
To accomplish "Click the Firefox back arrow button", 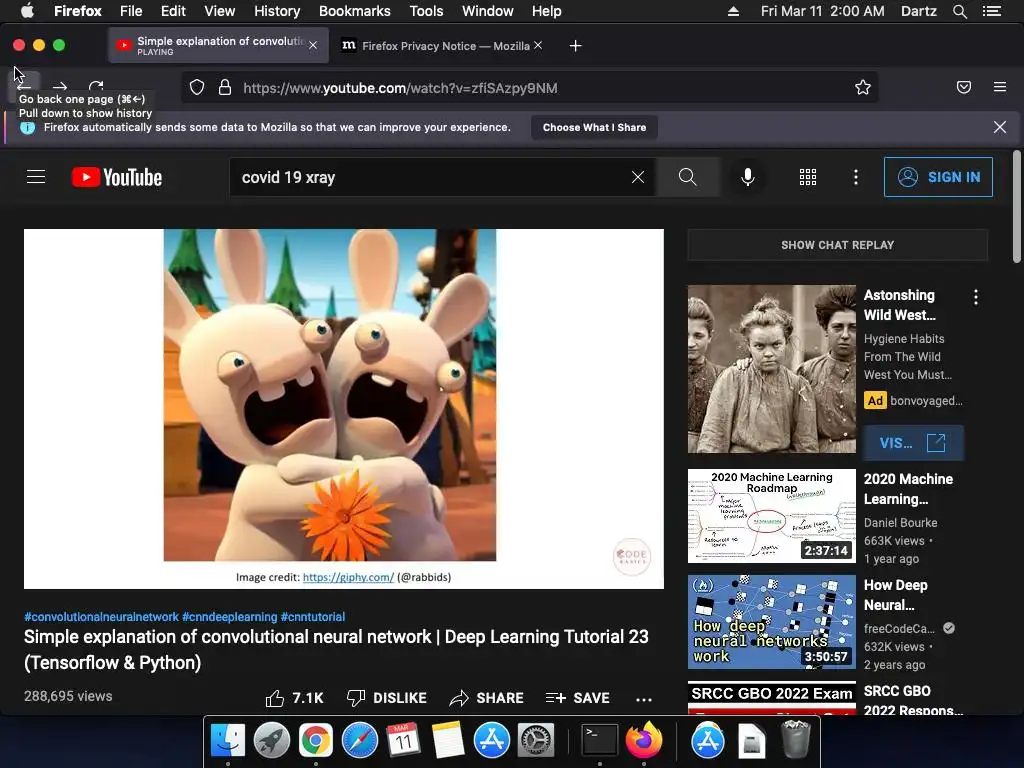I will [x=24, y=86].
